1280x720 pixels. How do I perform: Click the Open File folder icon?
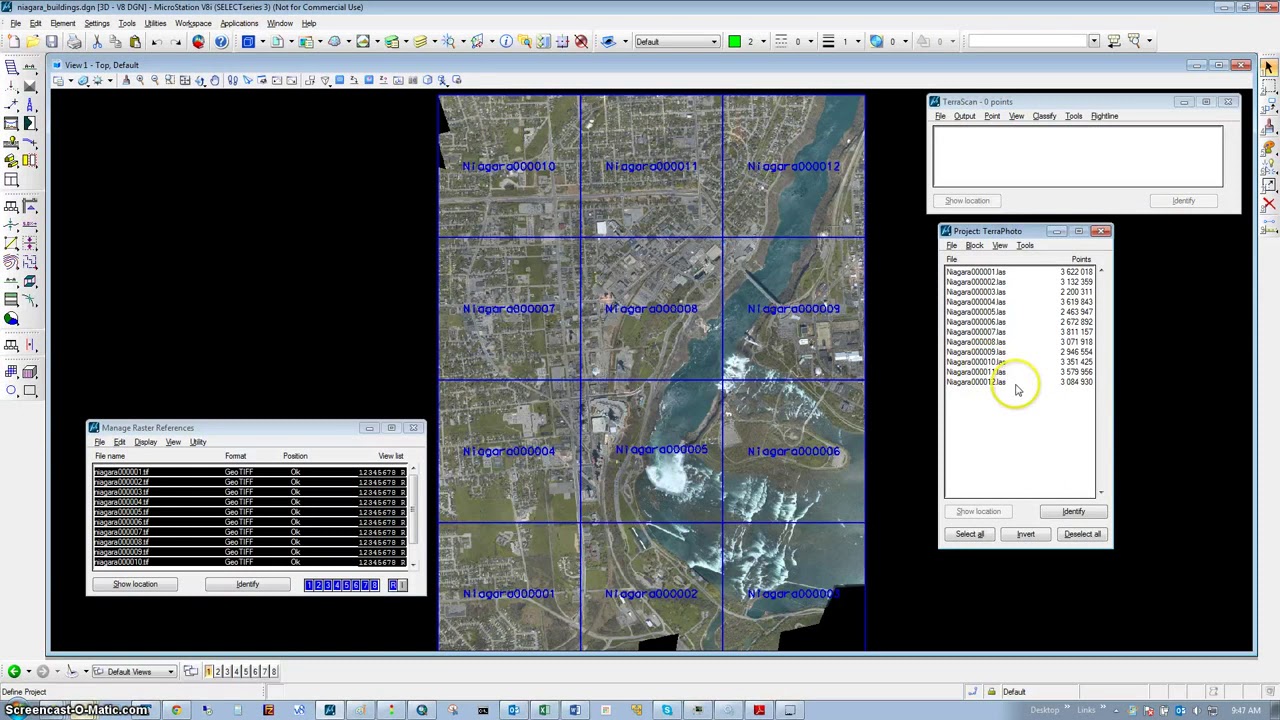click(32, 41)
